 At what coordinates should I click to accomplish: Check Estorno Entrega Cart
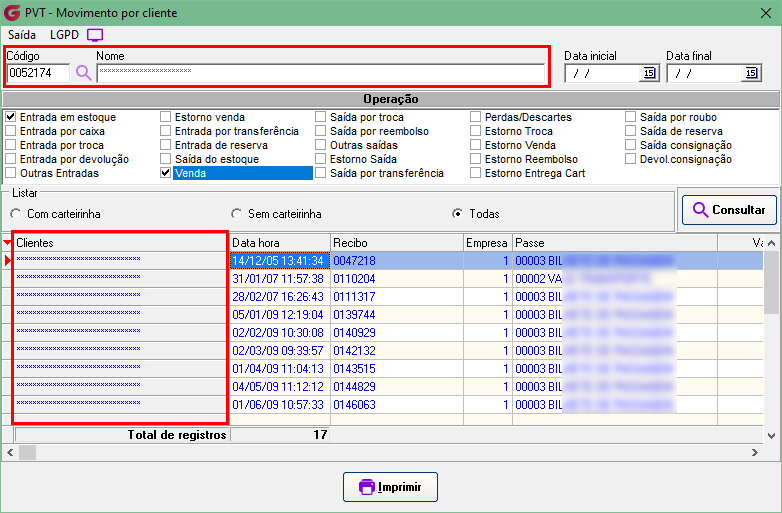click(x=476, y=173)
